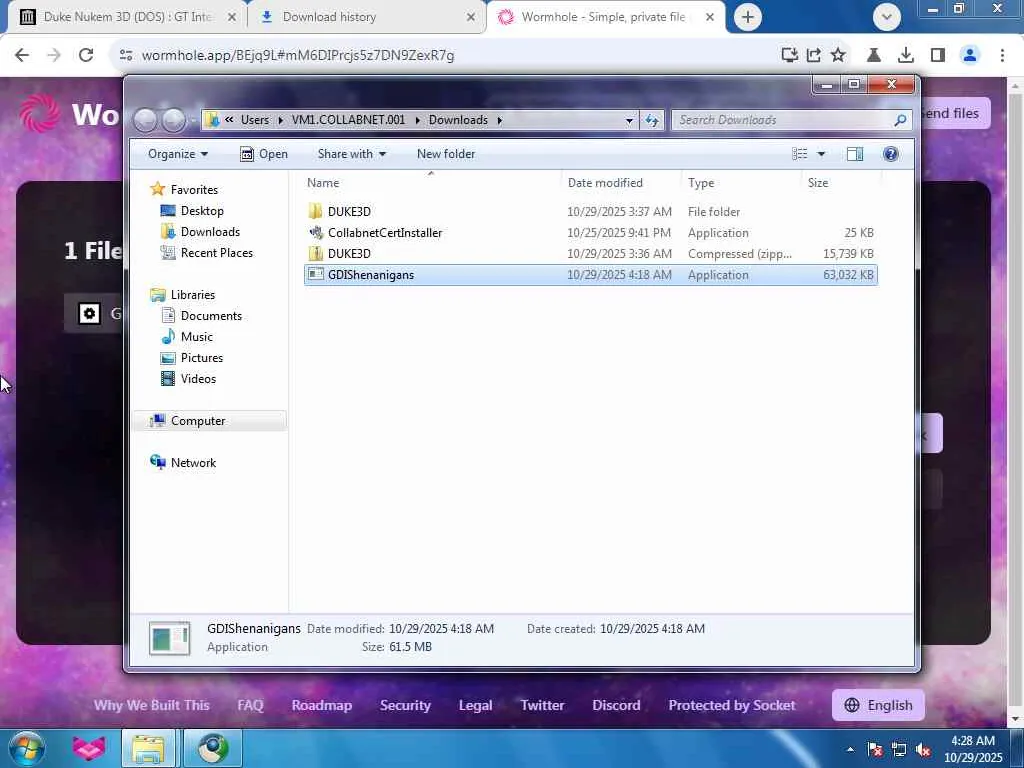Switch to Duke Nukem 3D browser tab
This screenshot has height=768, width=1024.
(x=127, y=17)
